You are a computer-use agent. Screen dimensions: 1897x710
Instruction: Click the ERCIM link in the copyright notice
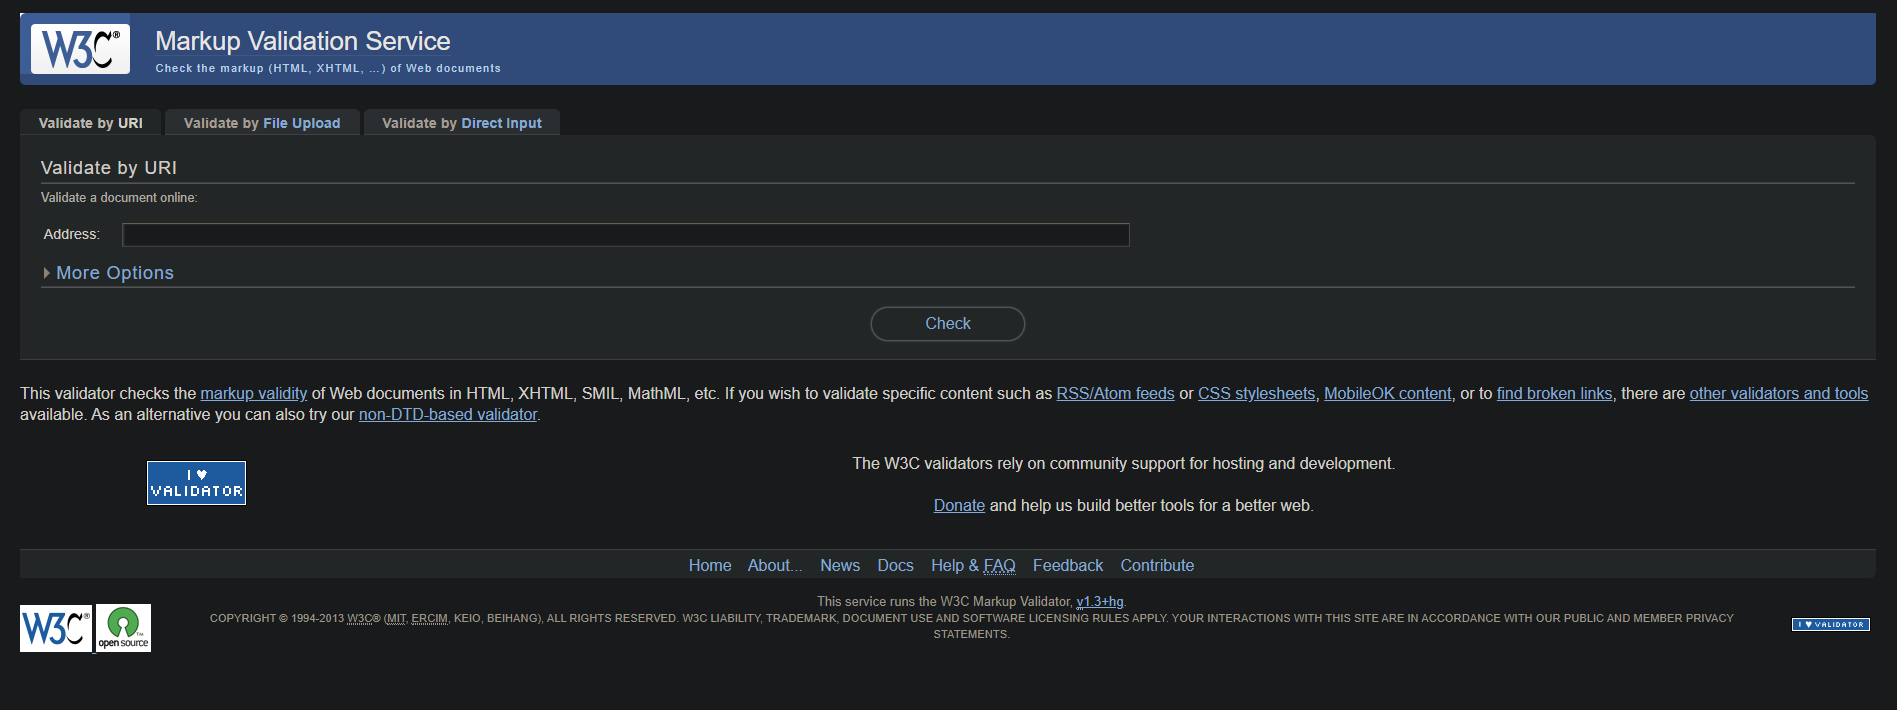click(x=430, y=619)
